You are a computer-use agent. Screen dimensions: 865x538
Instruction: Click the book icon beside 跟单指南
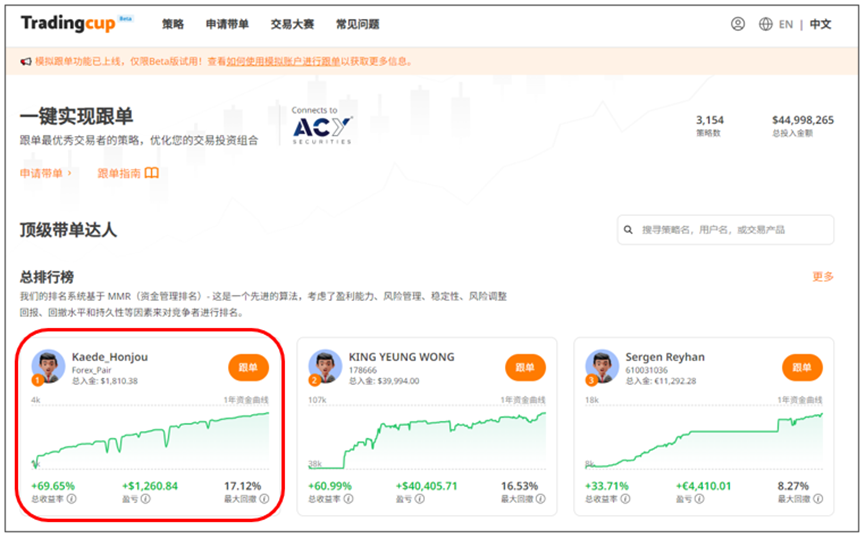coord(152,173)
